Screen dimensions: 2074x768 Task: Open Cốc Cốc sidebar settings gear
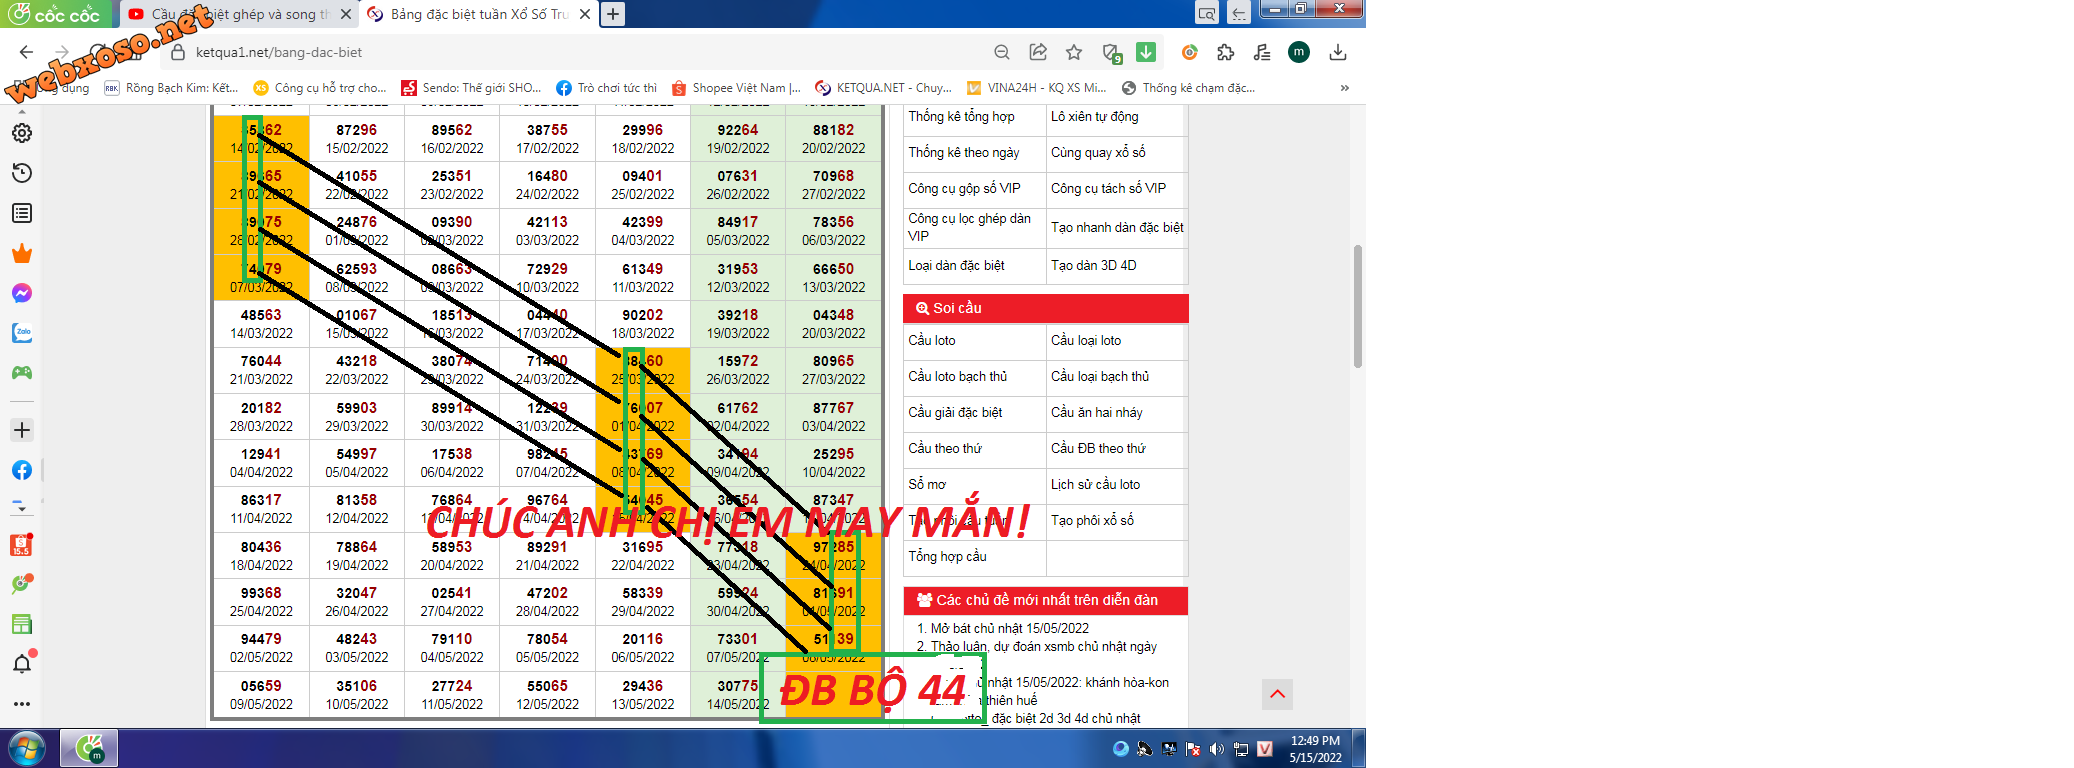coord(21,133)
